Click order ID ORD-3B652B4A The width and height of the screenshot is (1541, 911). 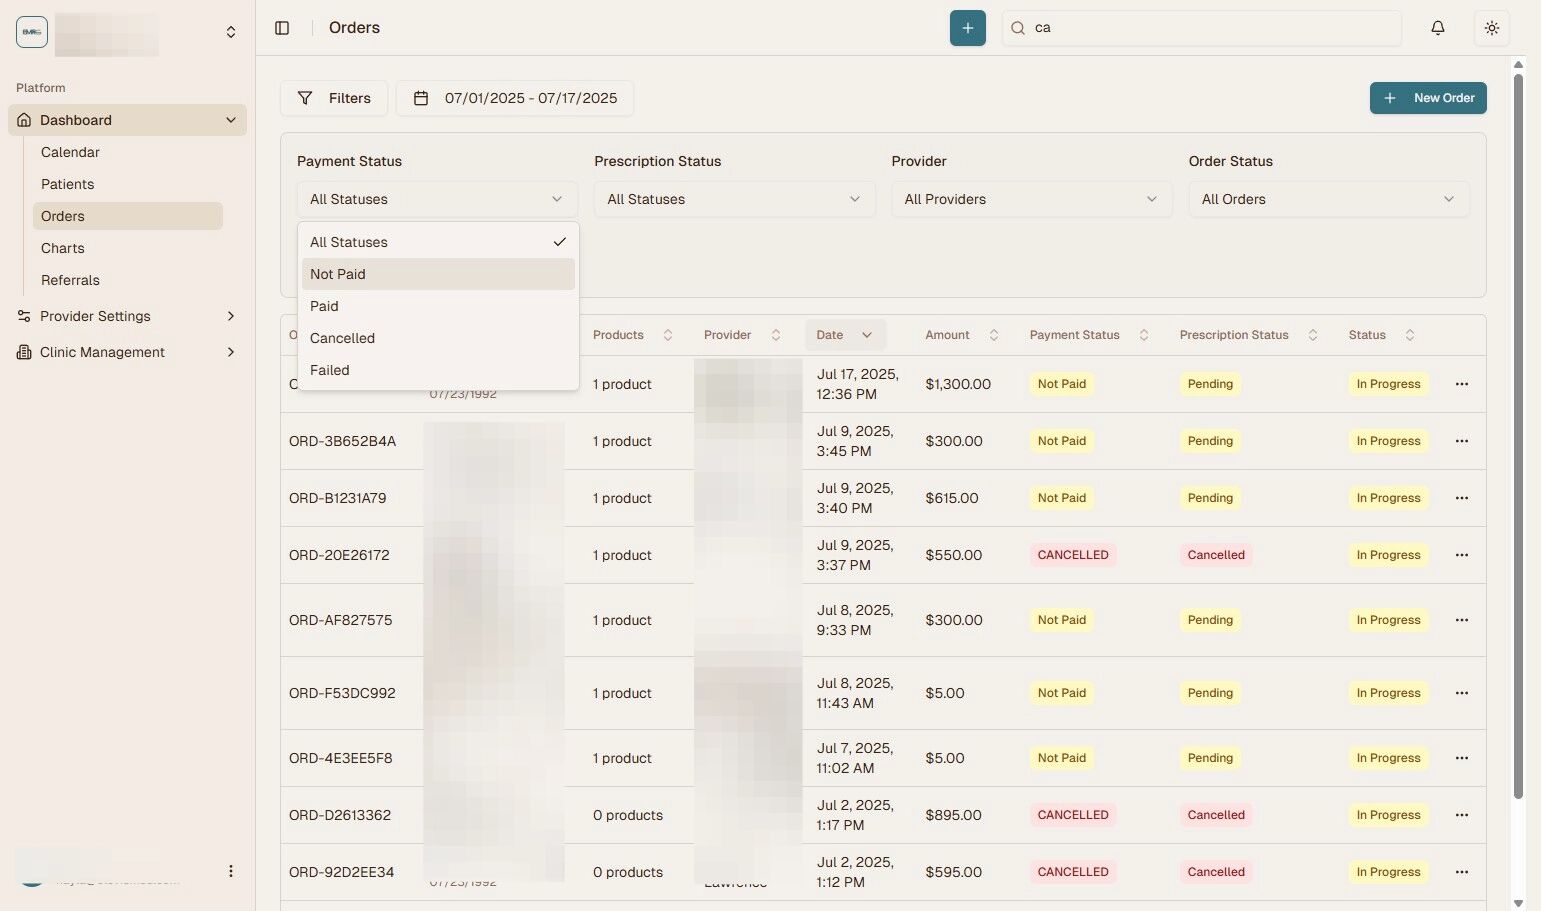(x=342, y=441)
